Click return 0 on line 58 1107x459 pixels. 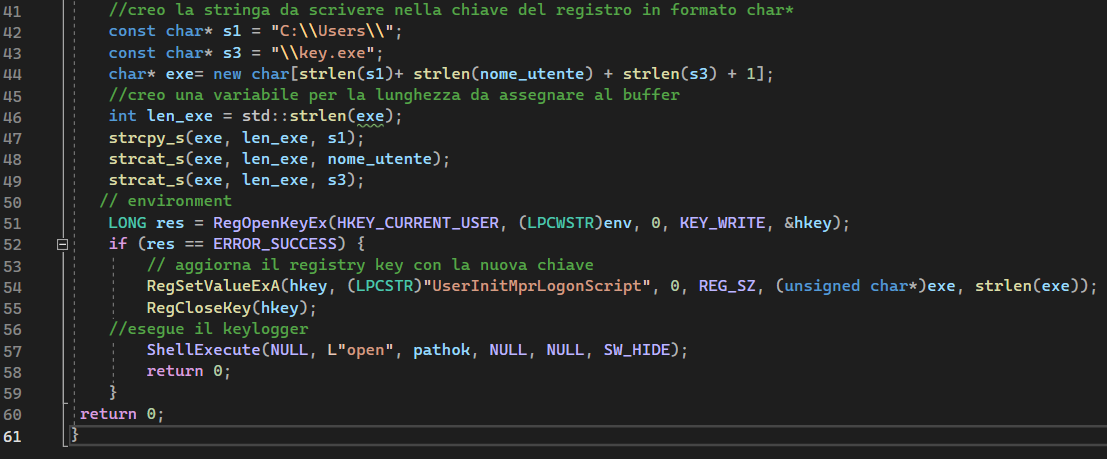pos(189,371)
